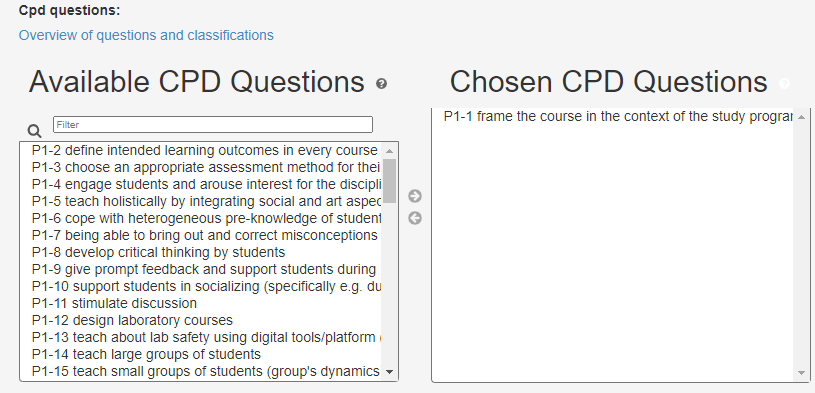Click the Chosen list scrollbar's down arrow

click(801, 373)
